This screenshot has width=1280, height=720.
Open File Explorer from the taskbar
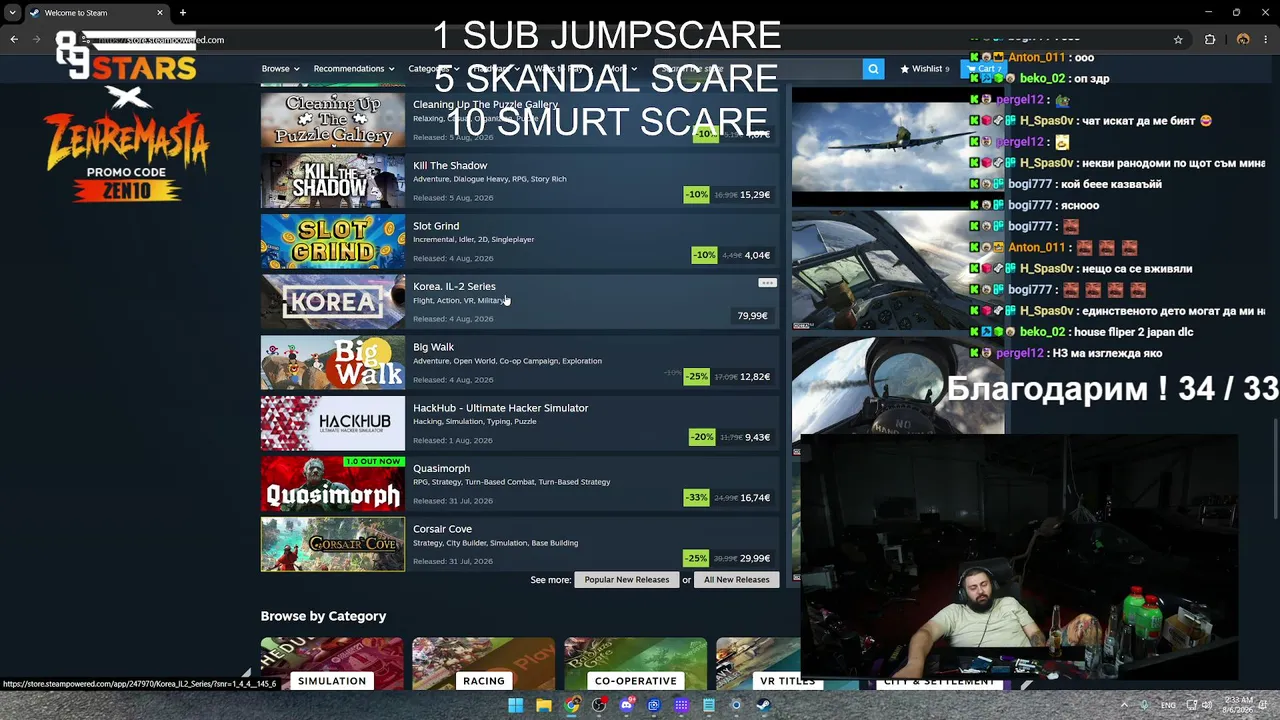543,705
